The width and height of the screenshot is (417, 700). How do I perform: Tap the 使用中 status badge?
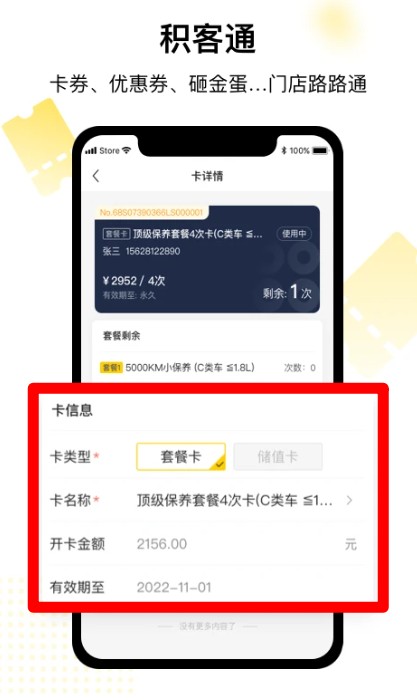click(294, 233)
